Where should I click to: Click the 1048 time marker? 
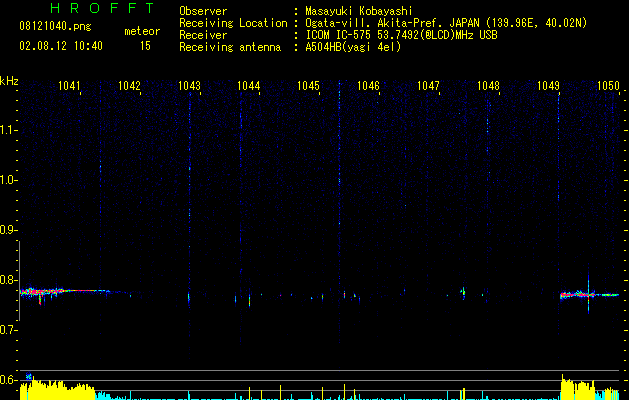click(x=488, y=86)
